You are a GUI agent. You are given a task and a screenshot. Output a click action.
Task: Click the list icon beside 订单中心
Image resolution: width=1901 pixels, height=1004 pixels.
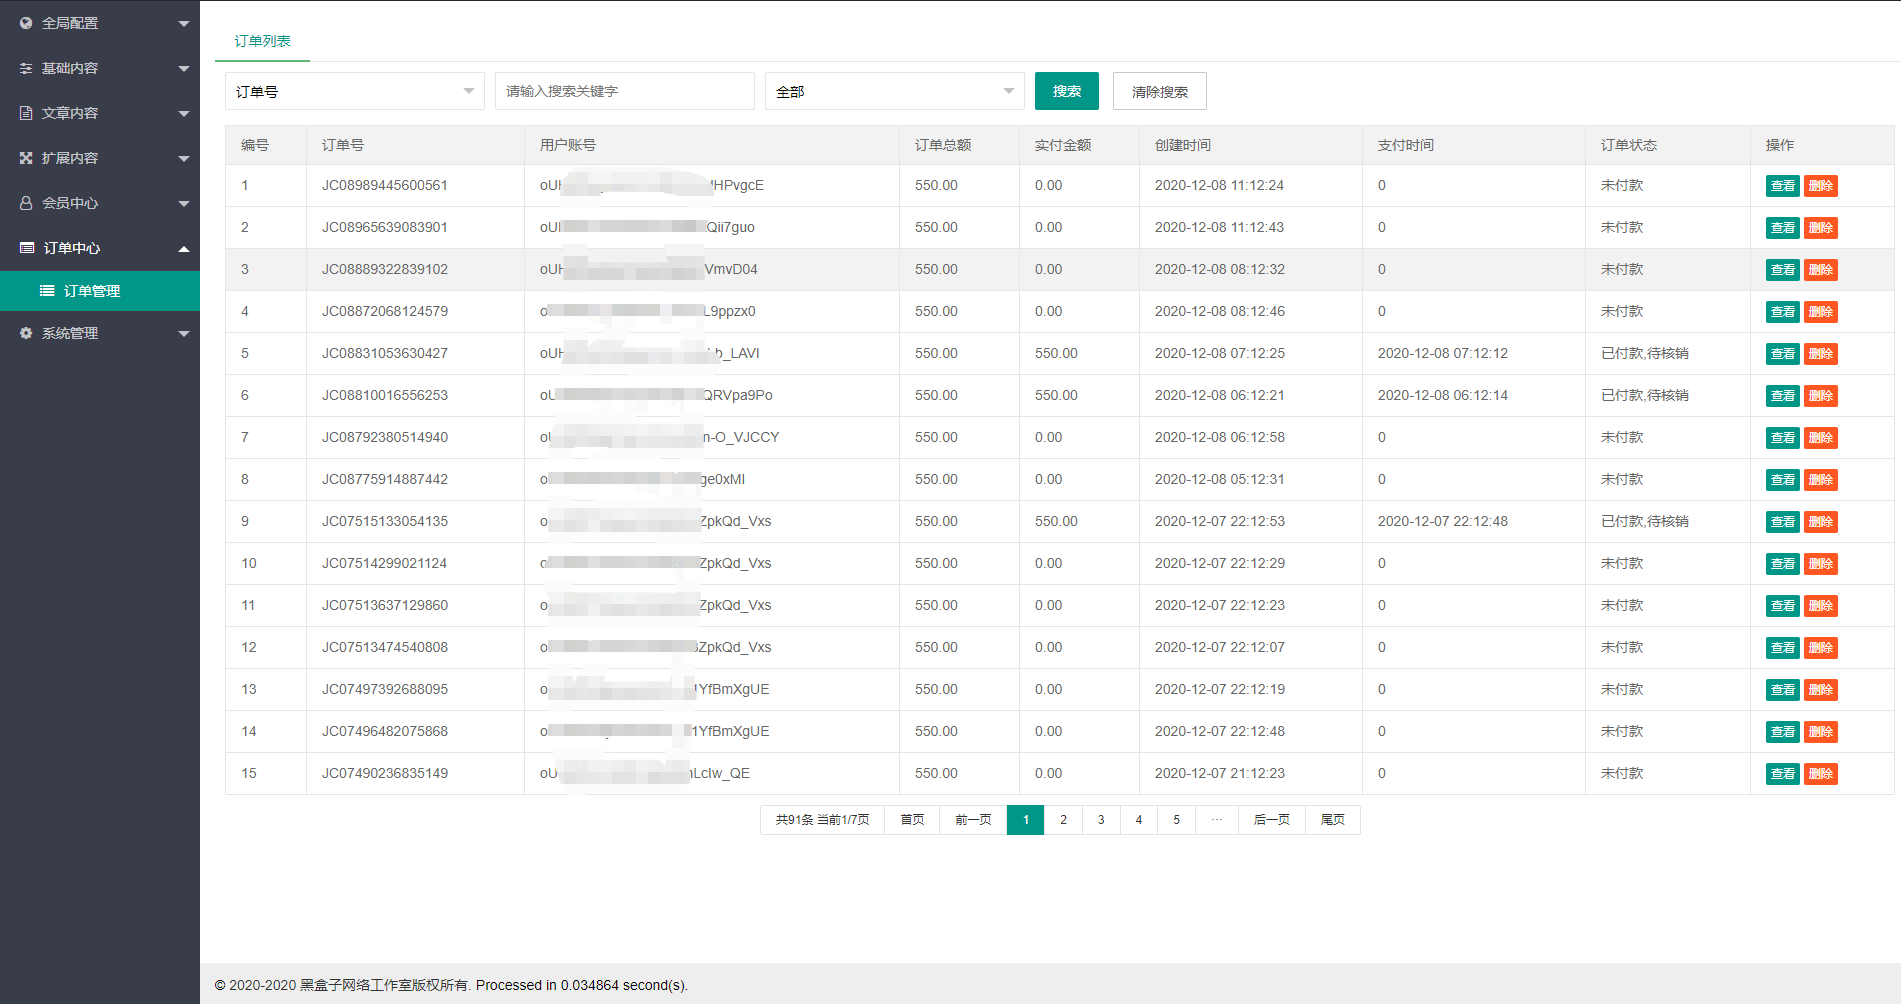pyautogui.click(x=27, y=248)
